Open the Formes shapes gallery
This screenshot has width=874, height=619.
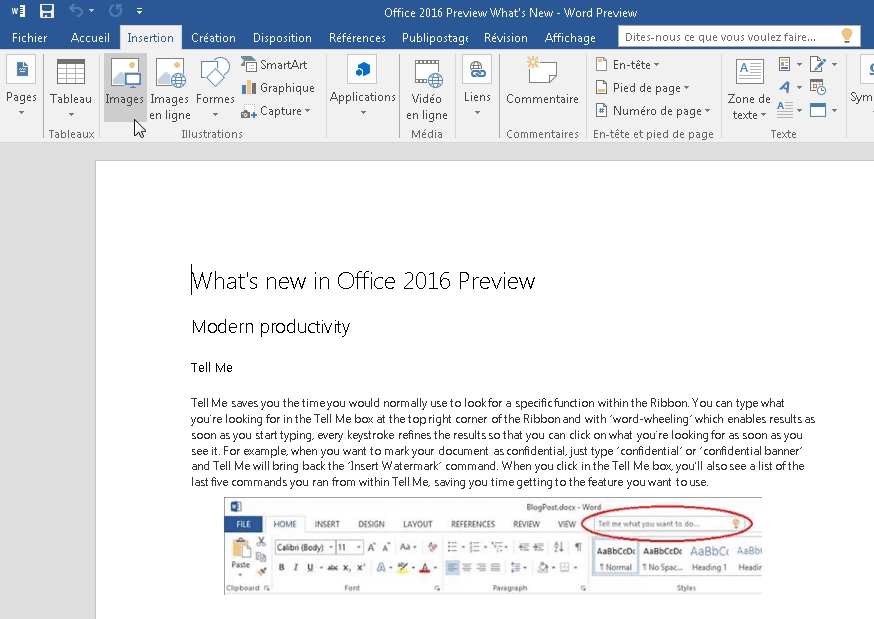tap(215, 88)
